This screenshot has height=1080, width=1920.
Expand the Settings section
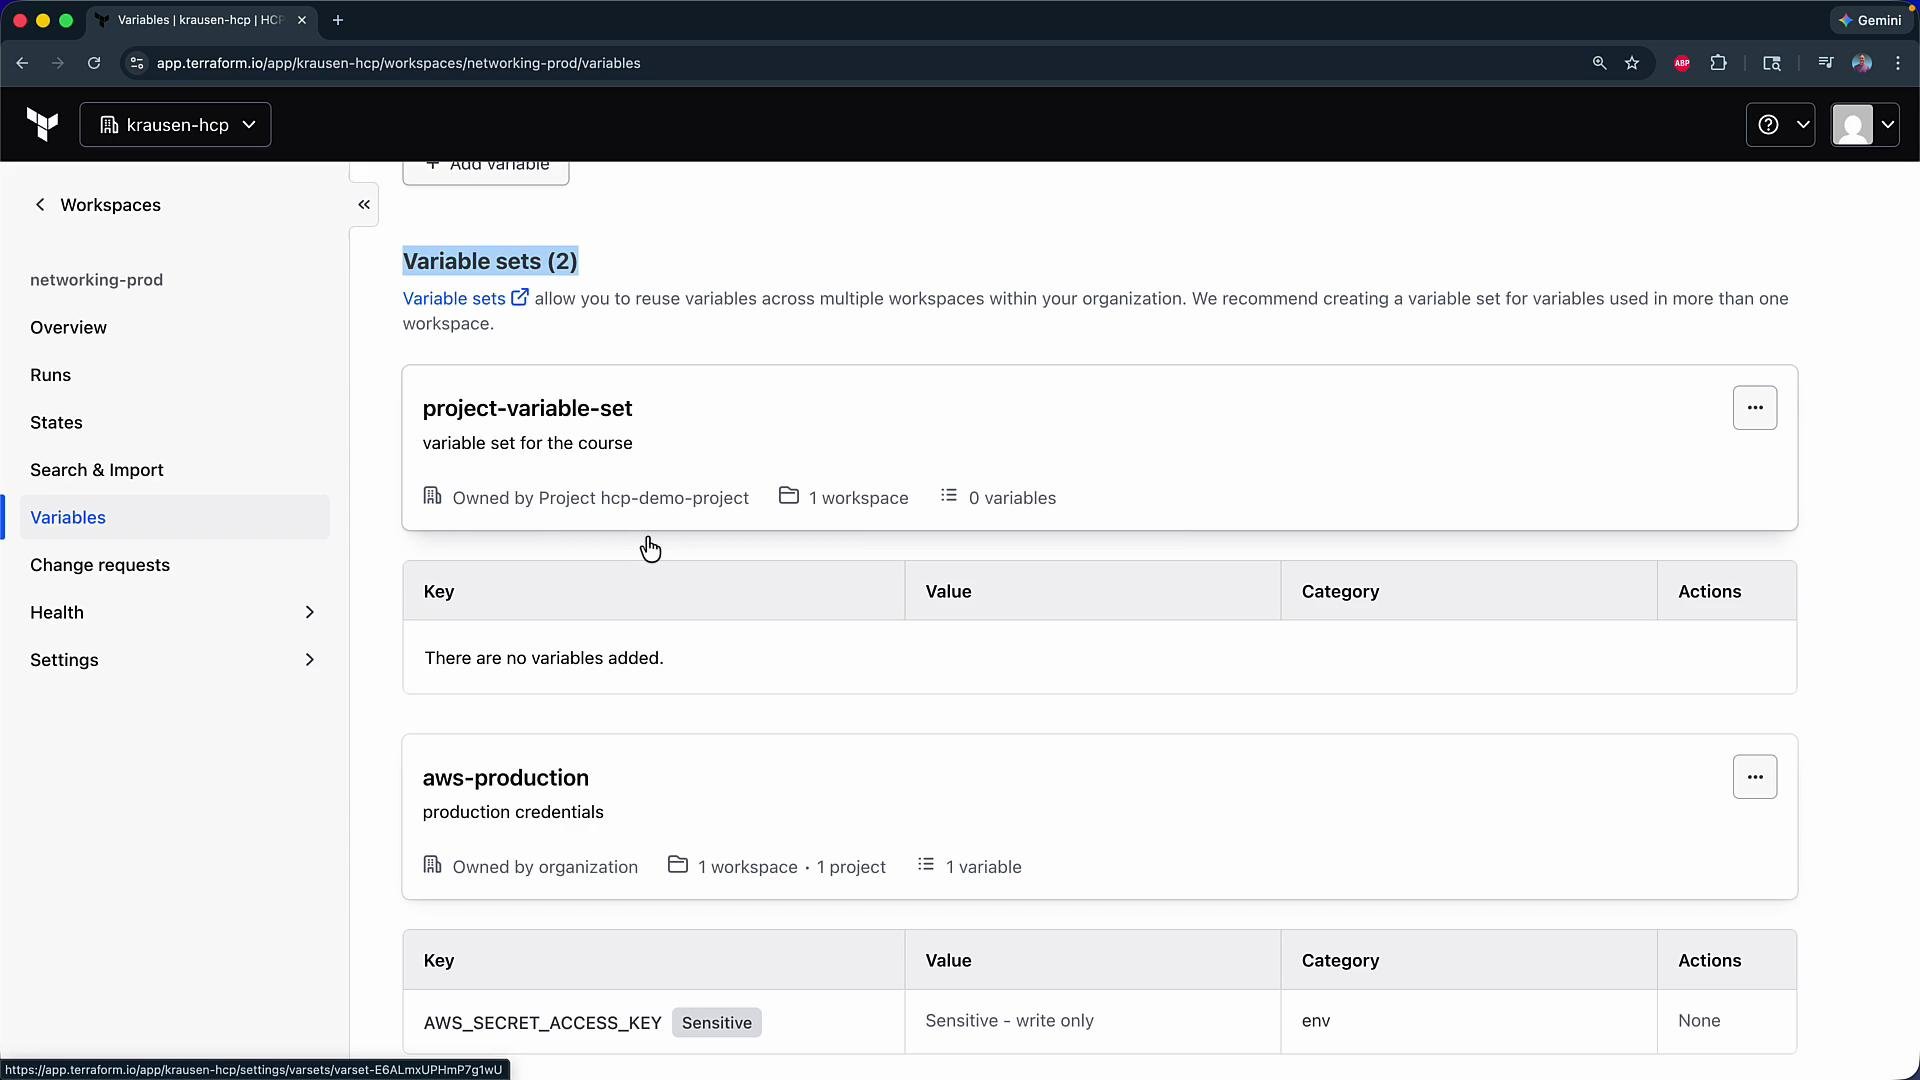click(x=173, y=660)
